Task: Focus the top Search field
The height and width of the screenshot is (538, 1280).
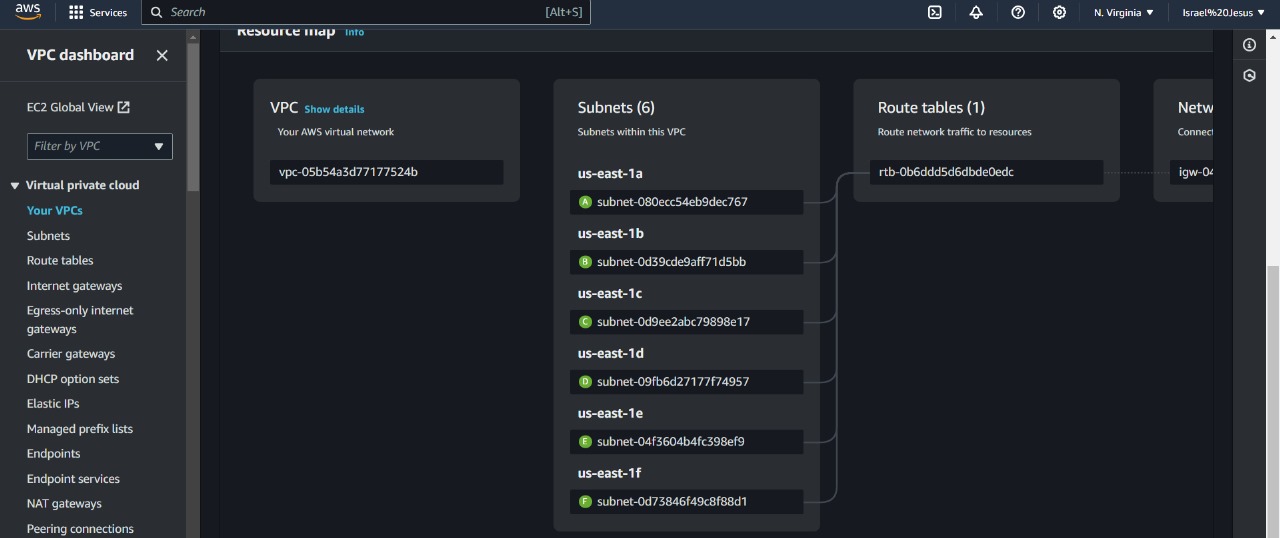Action: [x=366, y=12]
